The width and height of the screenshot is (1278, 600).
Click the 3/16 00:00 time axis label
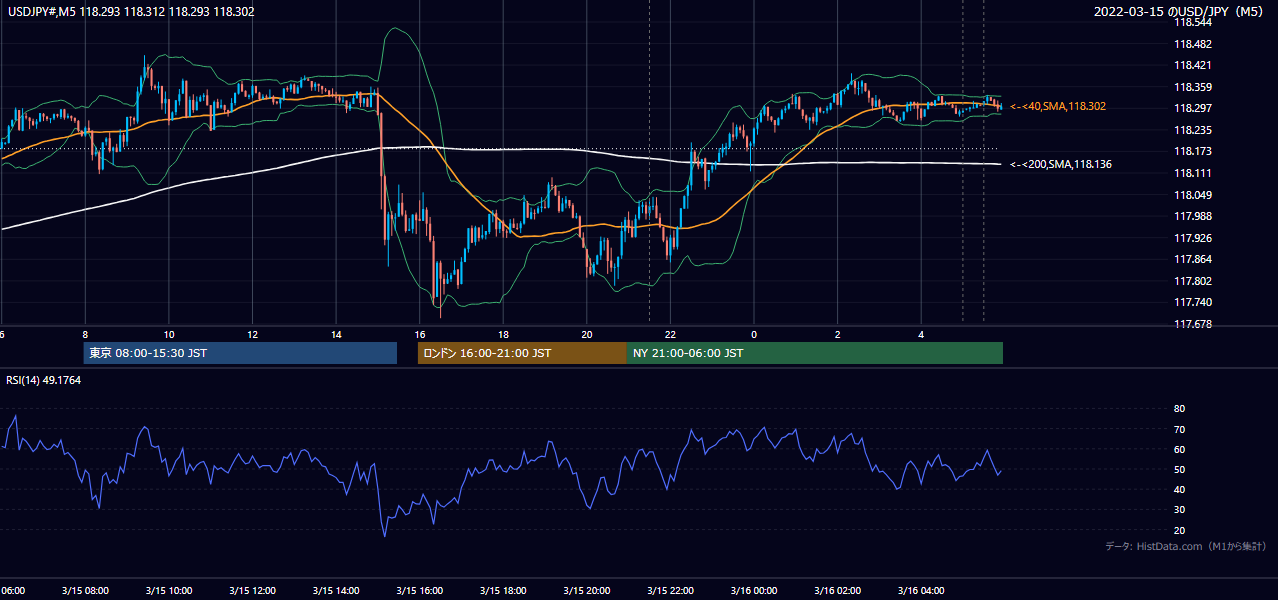click(x=753, y=591)
